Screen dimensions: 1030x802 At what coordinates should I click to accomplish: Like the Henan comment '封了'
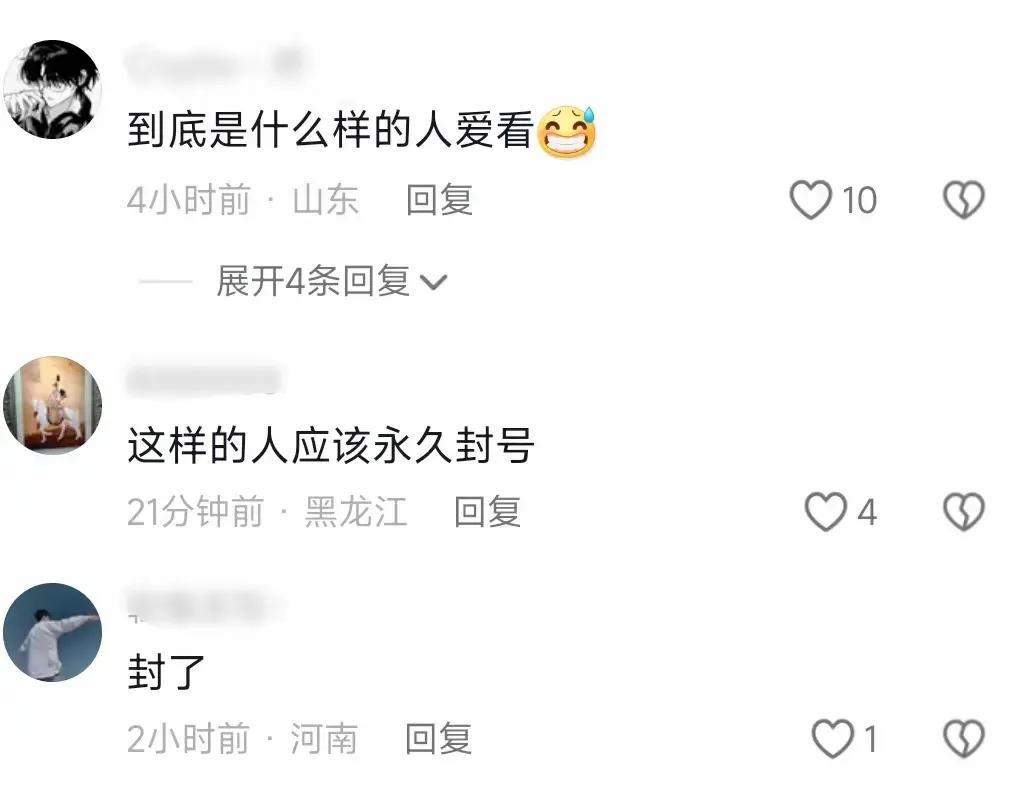pyautogui.click(x=833, y=739)
